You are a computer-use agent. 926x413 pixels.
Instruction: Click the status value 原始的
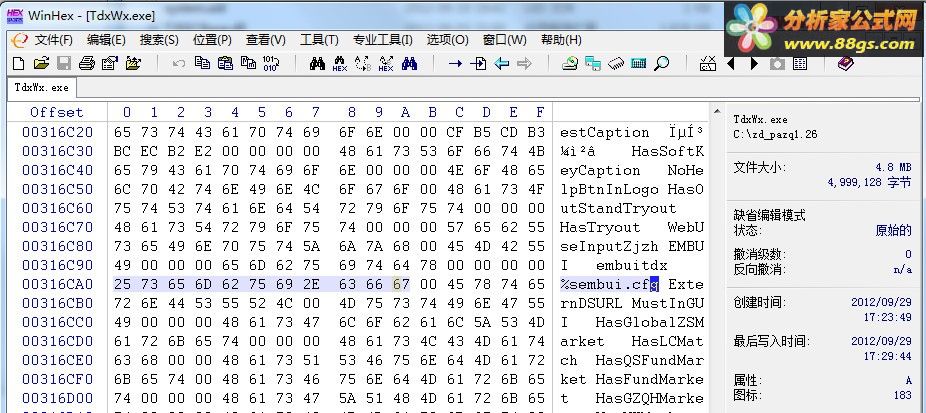tap(894, 230)
